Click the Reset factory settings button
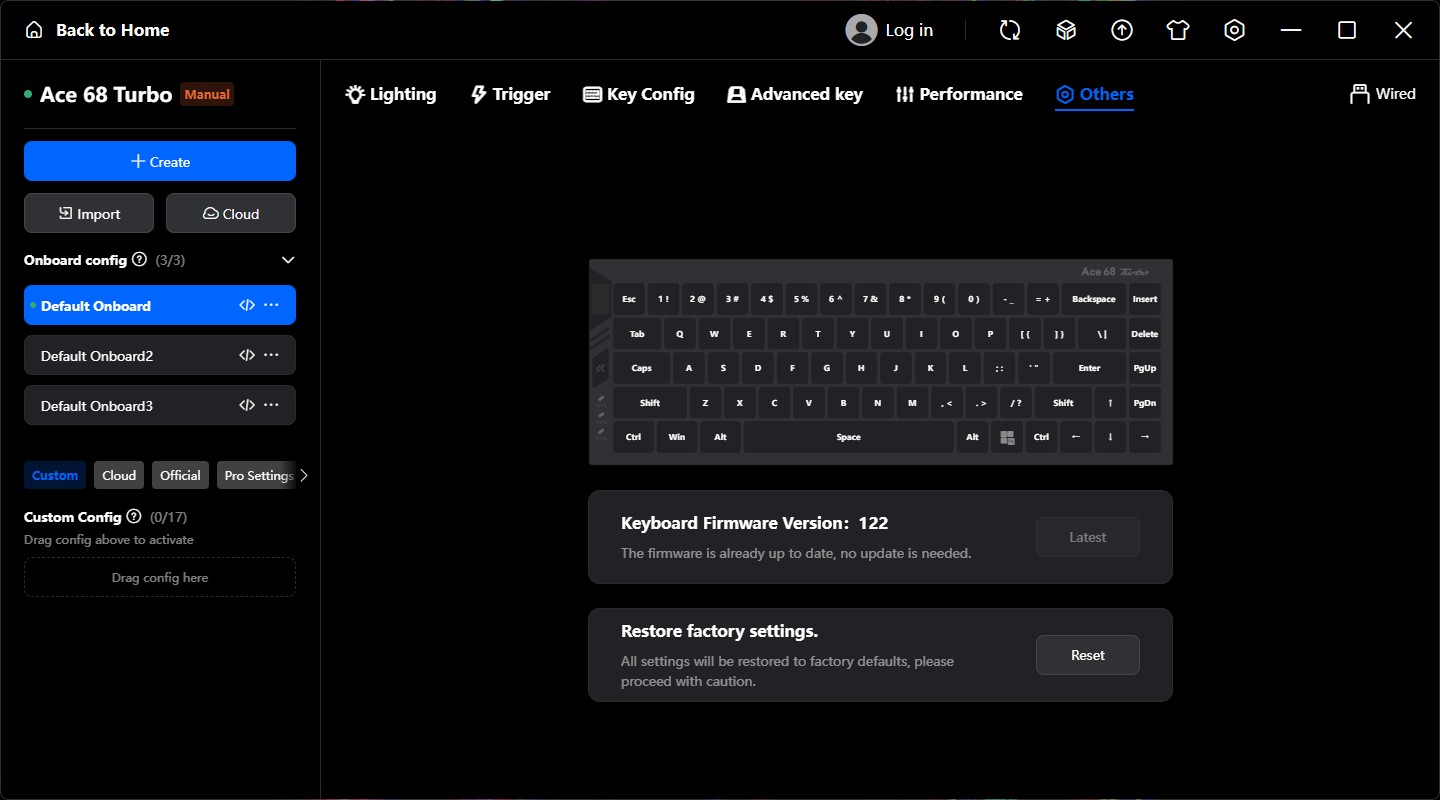This screenshot has height=800, width=1440. [x=1088, y=655]
